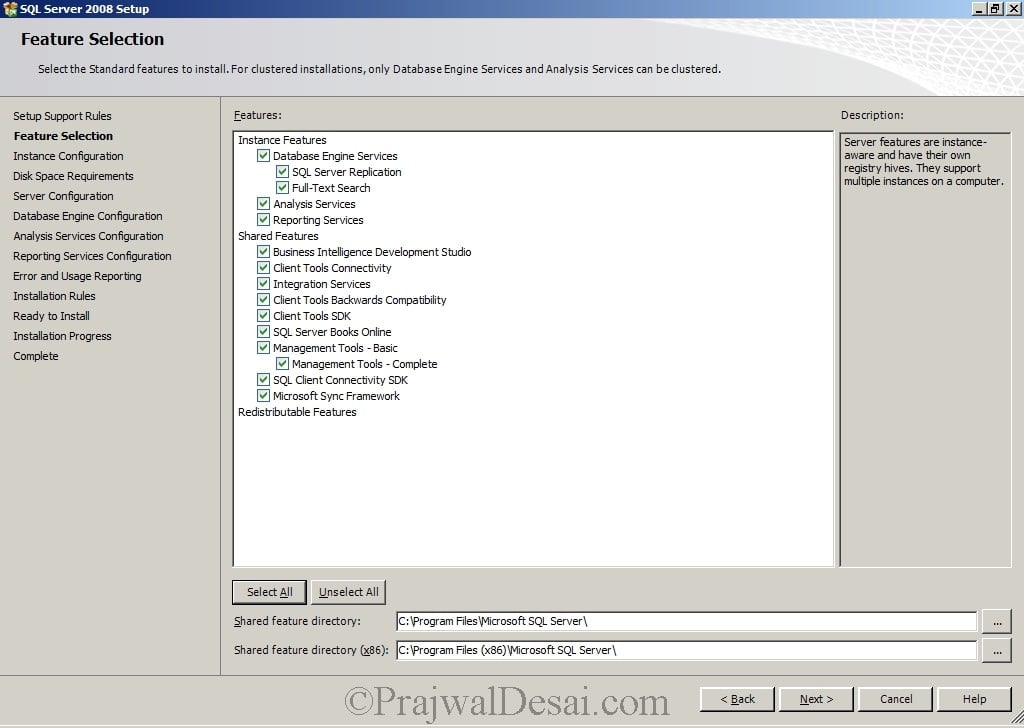Minimize the SQL Server Setup window
The image size is (1024, 728).
coord(979,8)
